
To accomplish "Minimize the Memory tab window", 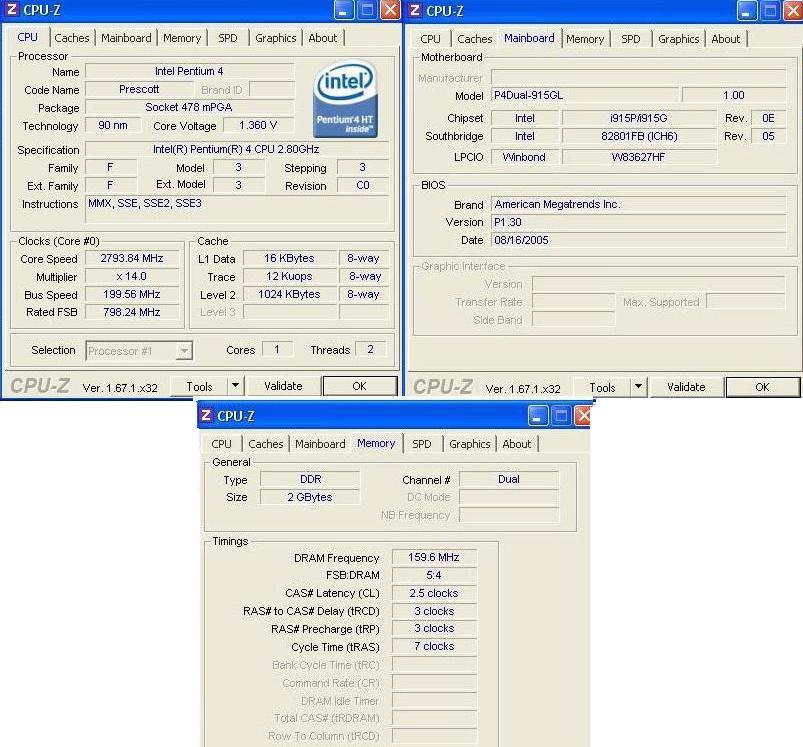I will click(537, 416).
